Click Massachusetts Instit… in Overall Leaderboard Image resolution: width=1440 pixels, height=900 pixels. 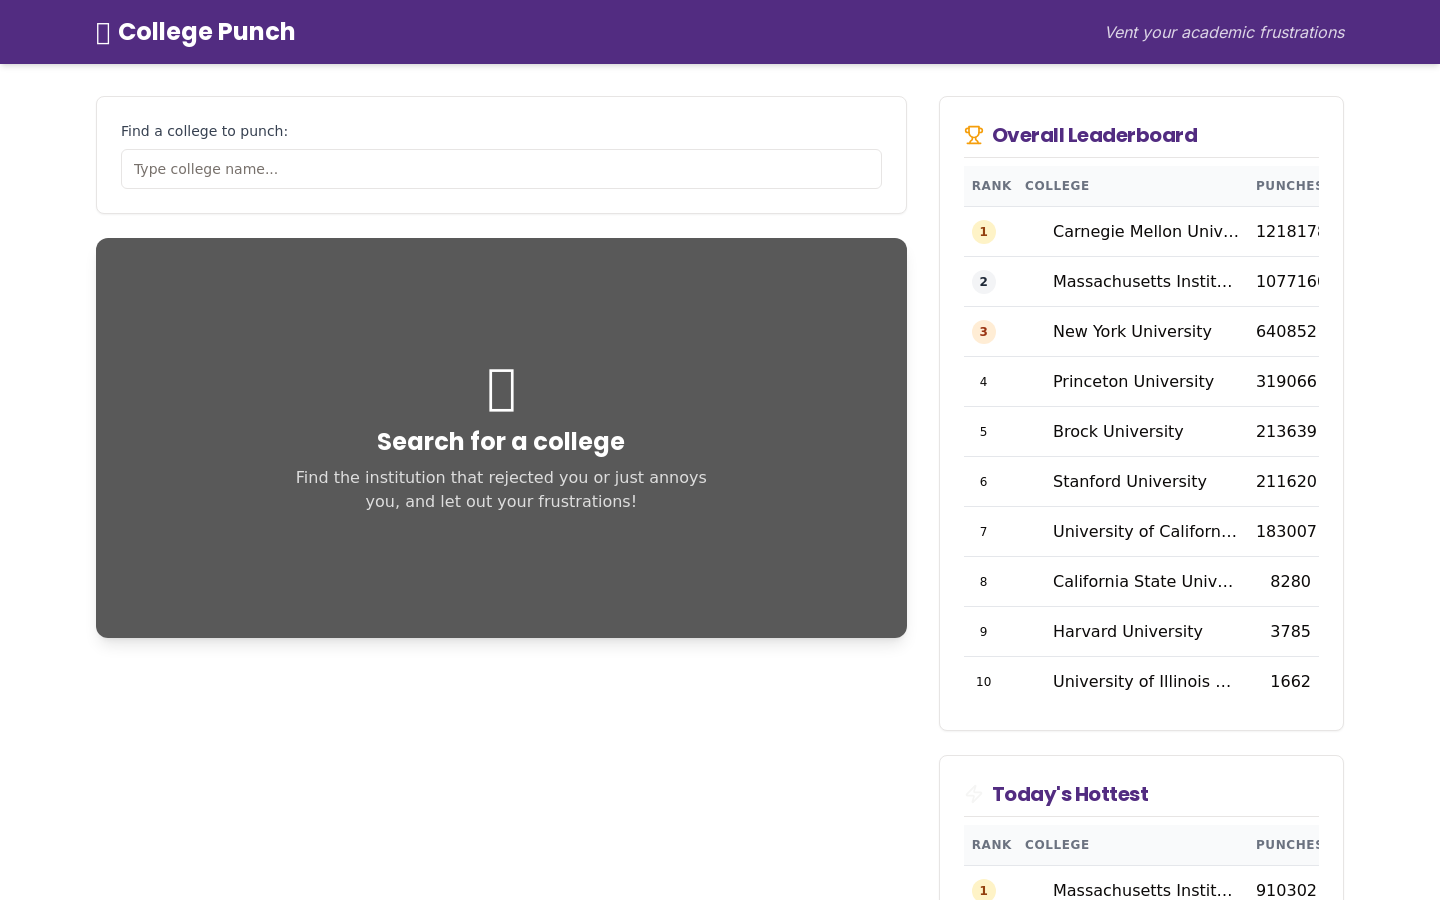[x=1143, y=282]
